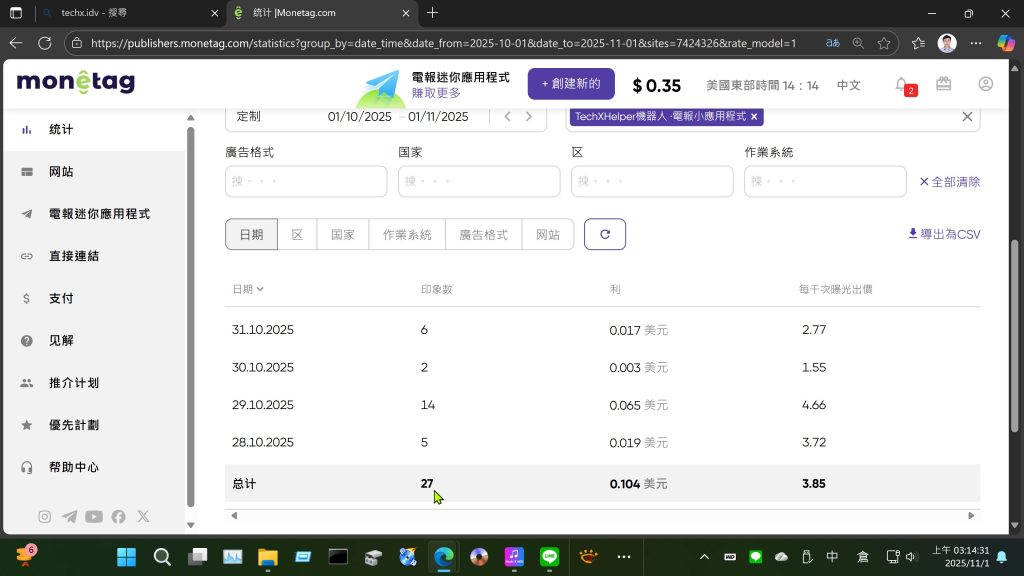Open the 国家 filter dropdown
Image resolution: width=1024 pixels, height=576 pixels.
[x=479, y=181]
